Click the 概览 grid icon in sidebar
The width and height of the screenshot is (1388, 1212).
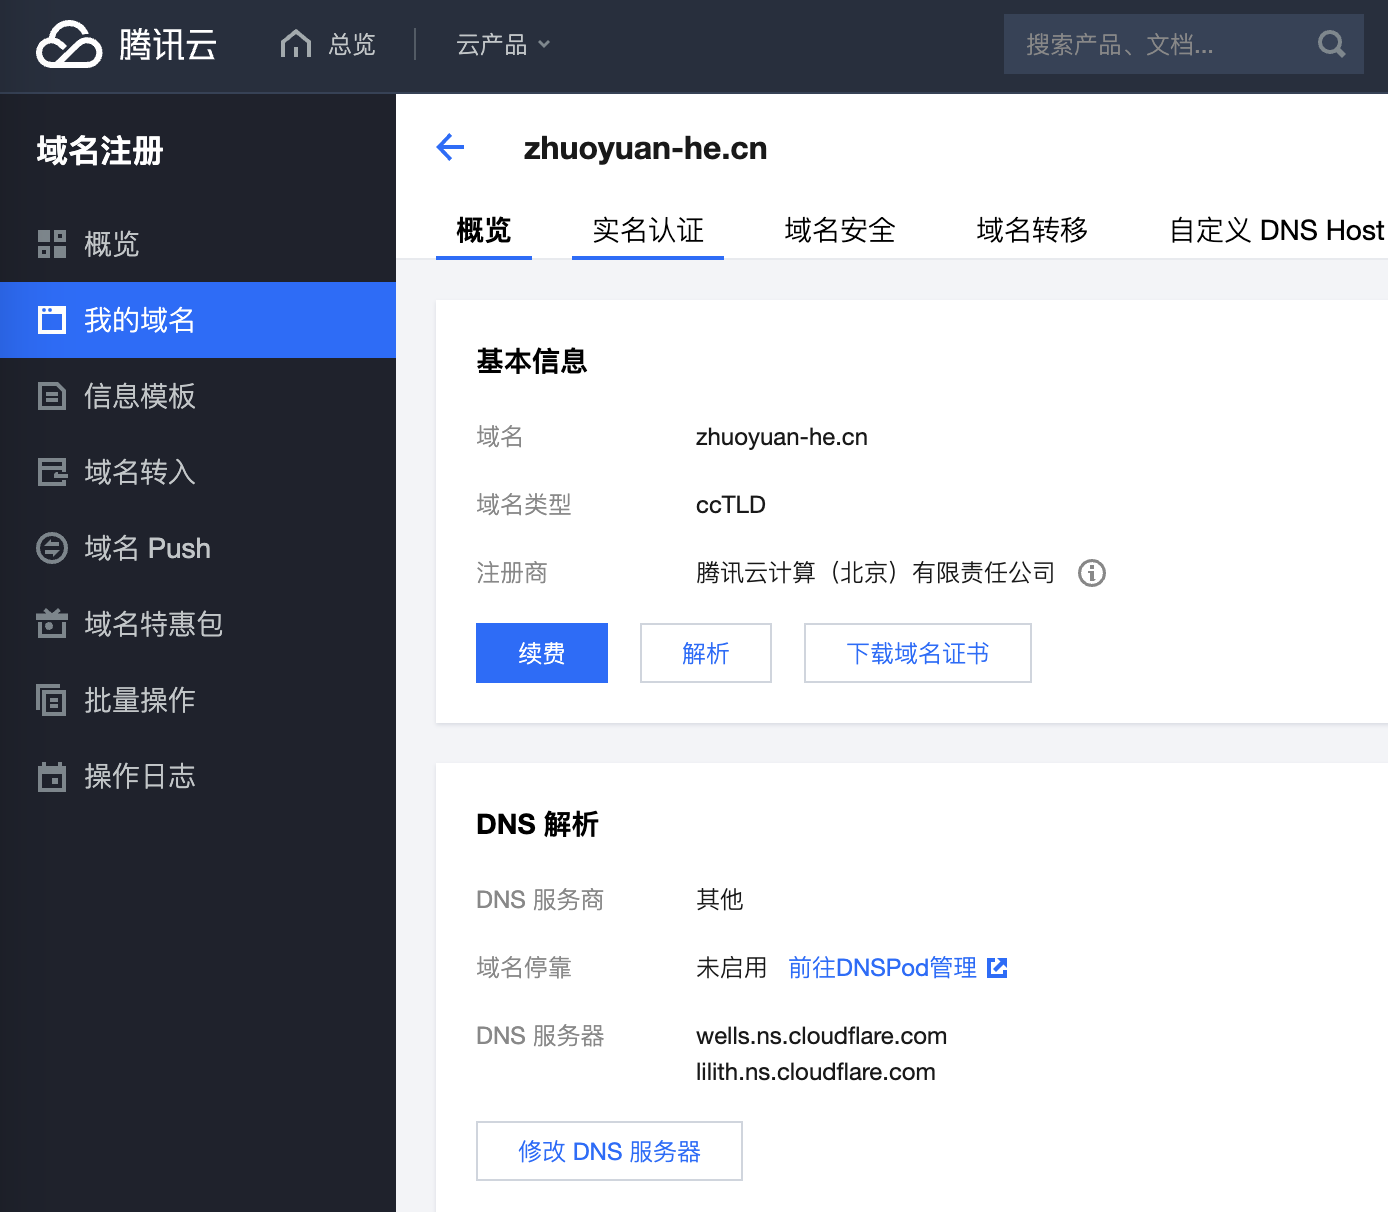tap(52, 244)
